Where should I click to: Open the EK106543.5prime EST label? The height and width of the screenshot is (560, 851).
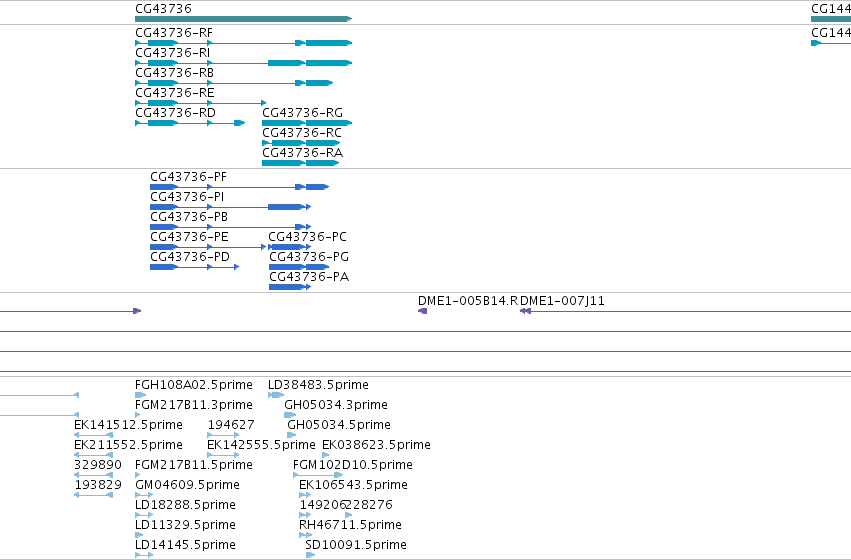click(353, 486)
